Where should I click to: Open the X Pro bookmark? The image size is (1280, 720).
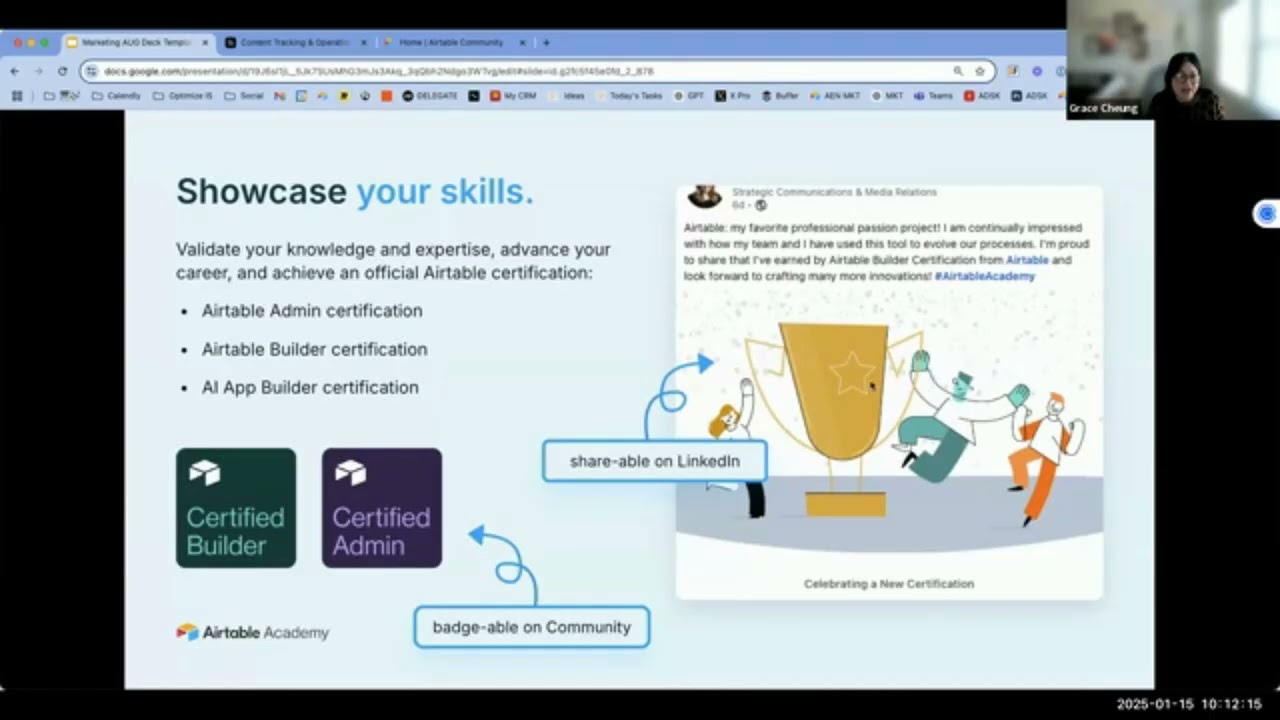tap(733, 96)
